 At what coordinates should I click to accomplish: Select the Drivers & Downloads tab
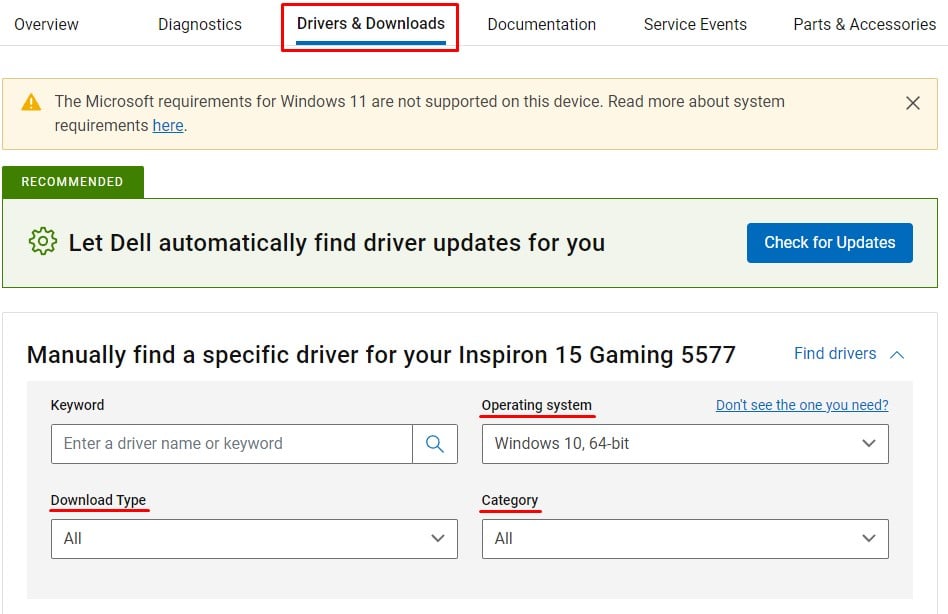(370, 24)
